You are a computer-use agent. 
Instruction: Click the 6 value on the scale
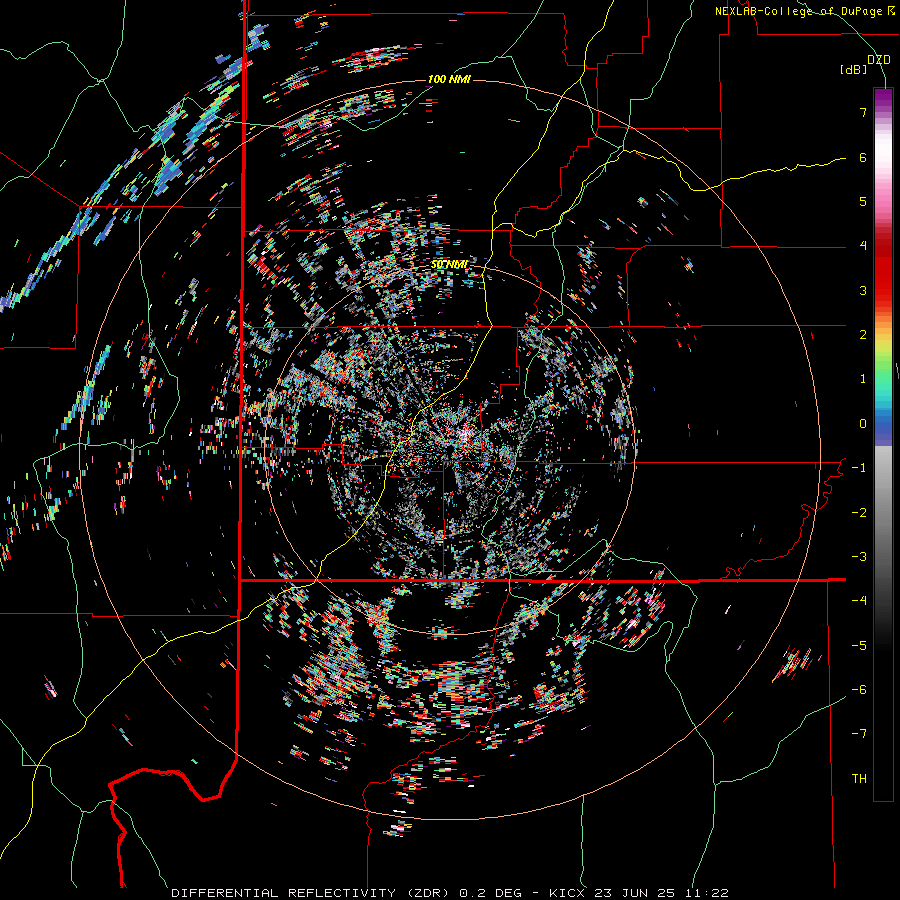pos(863,157)
